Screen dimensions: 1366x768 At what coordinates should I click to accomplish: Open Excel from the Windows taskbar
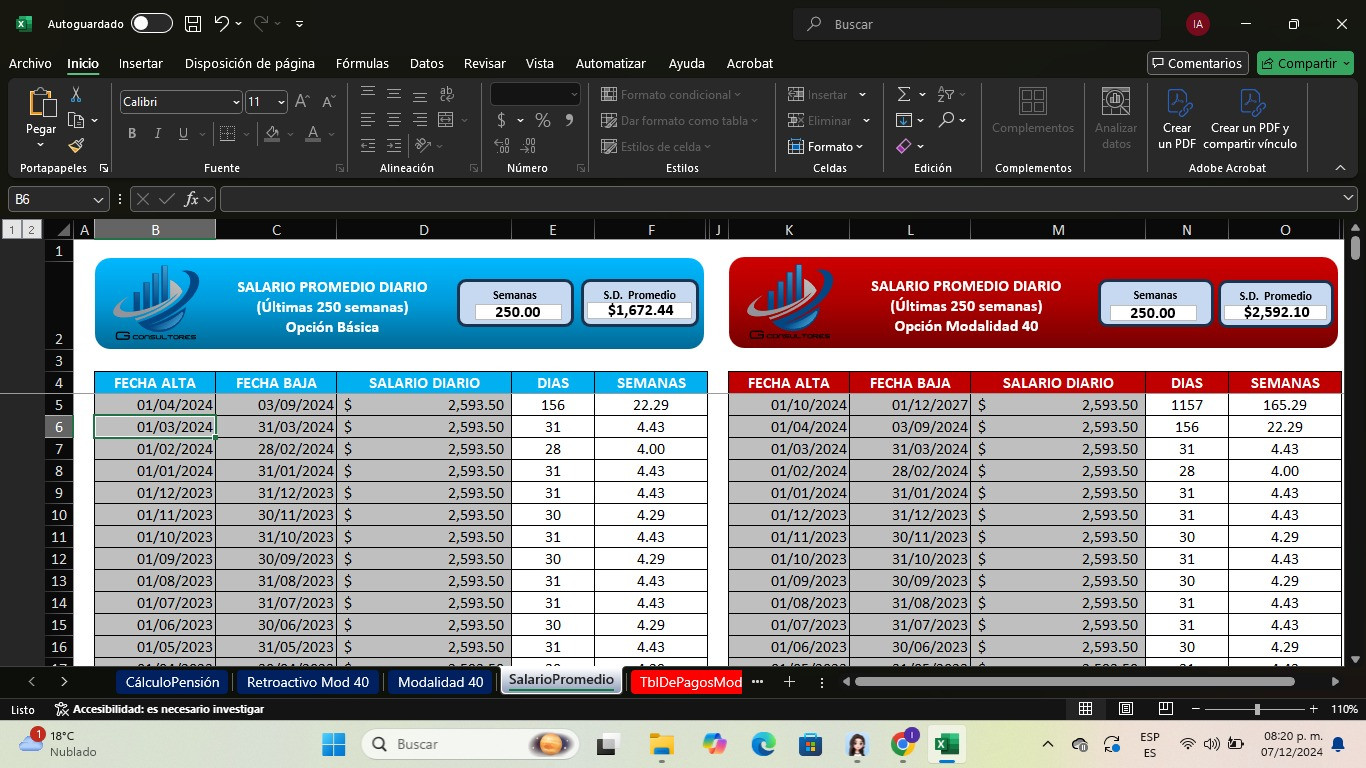945,744
